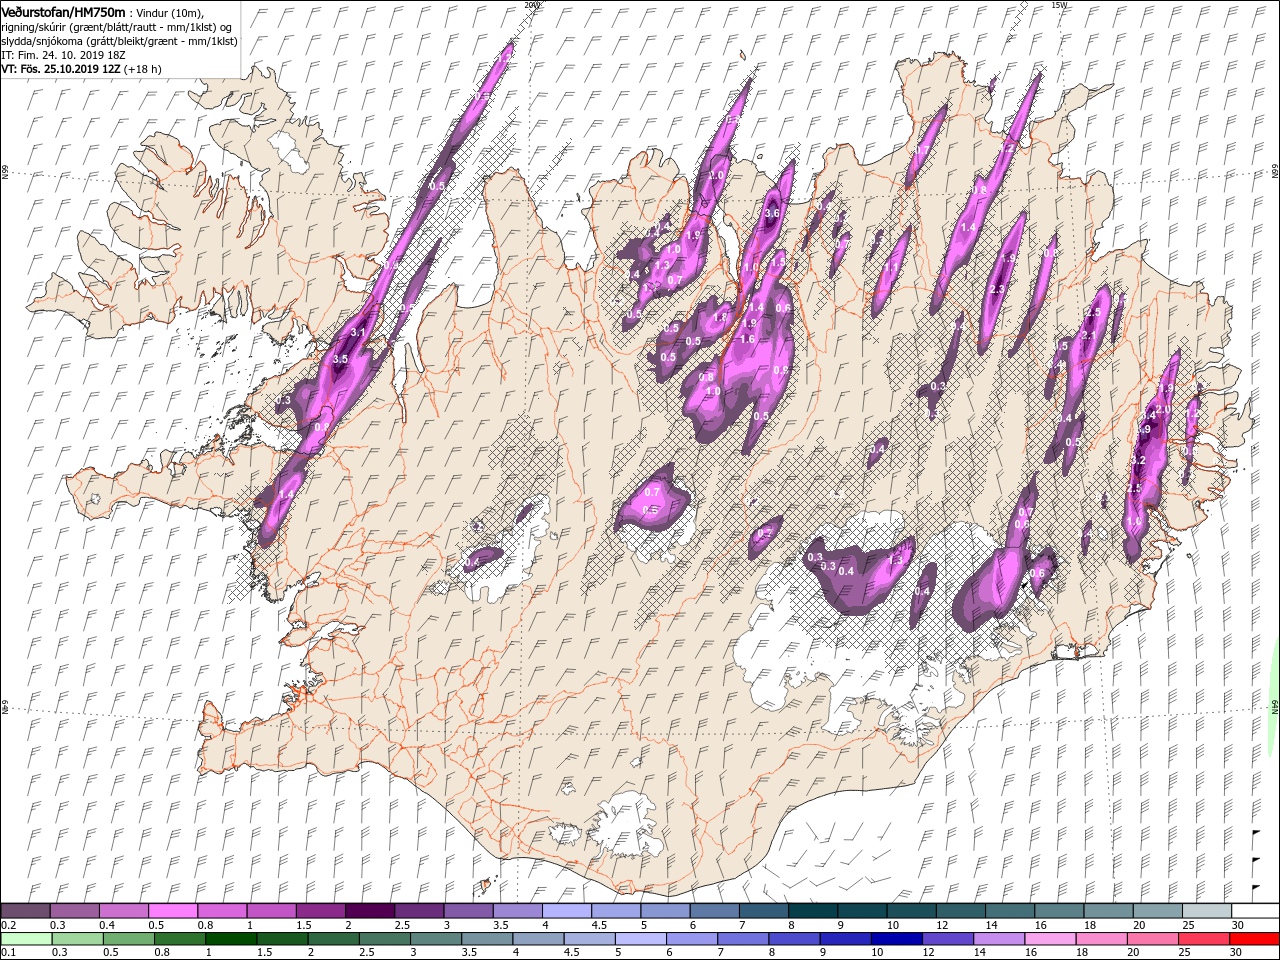Screen dimensions: 1280x960
Task: Click the "20W" longitude label
Action: [531, 5]
